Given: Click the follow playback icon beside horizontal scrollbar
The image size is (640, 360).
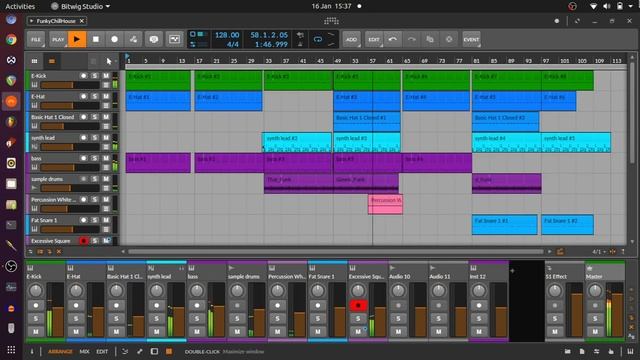Looking at the screenshot, I should click(x=560, y=251).
